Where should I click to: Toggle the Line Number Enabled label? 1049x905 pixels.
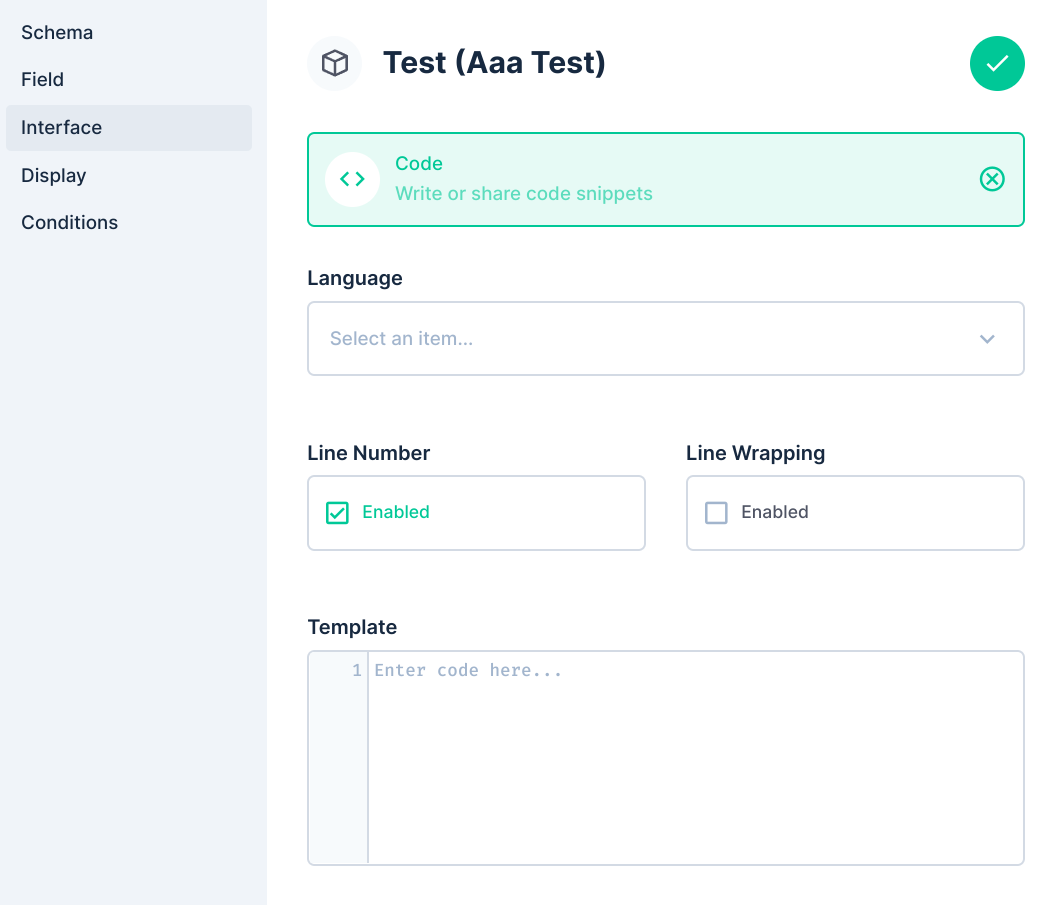[x=396, y=512]
